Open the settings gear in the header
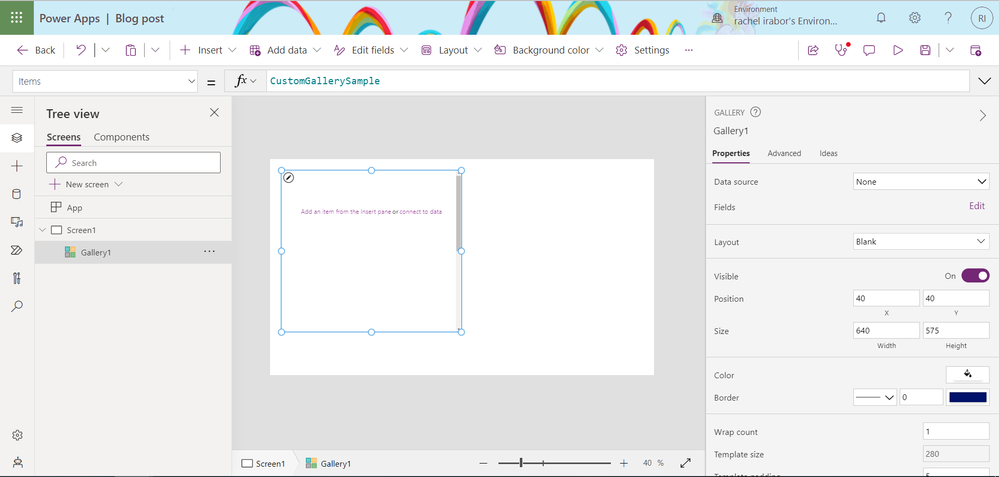The width and height of the screenshot is (999, 477). click(x=915, y=18)
